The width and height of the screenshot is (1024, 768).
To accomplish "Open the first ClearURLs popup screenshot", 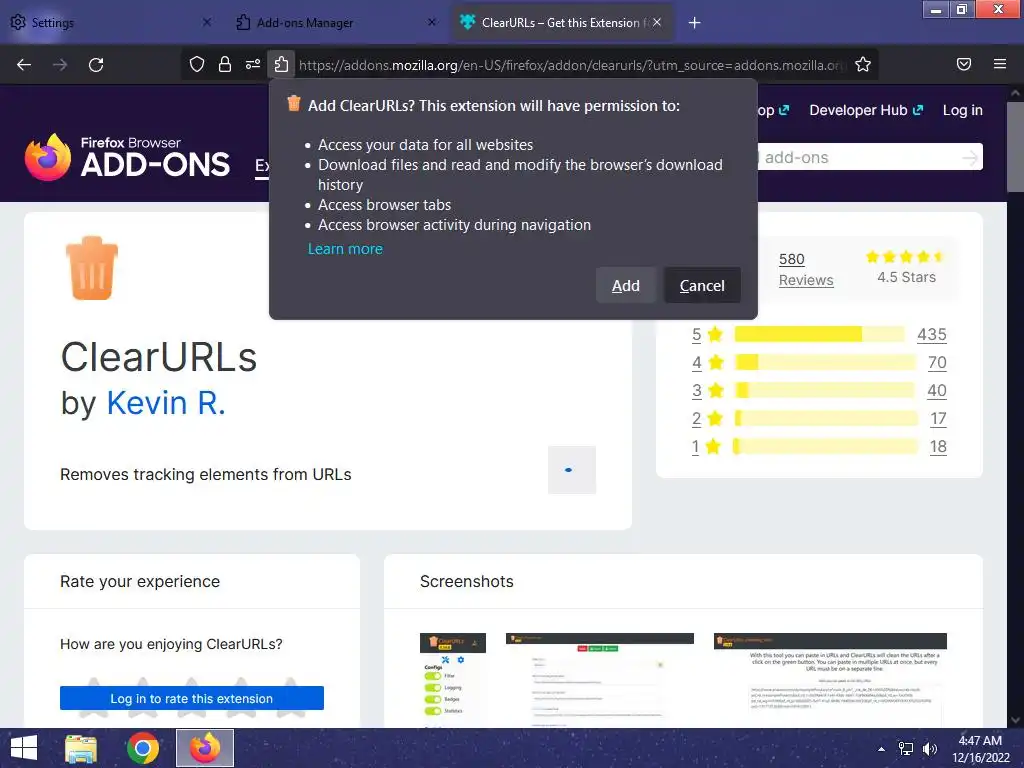I will coord(453,680).
